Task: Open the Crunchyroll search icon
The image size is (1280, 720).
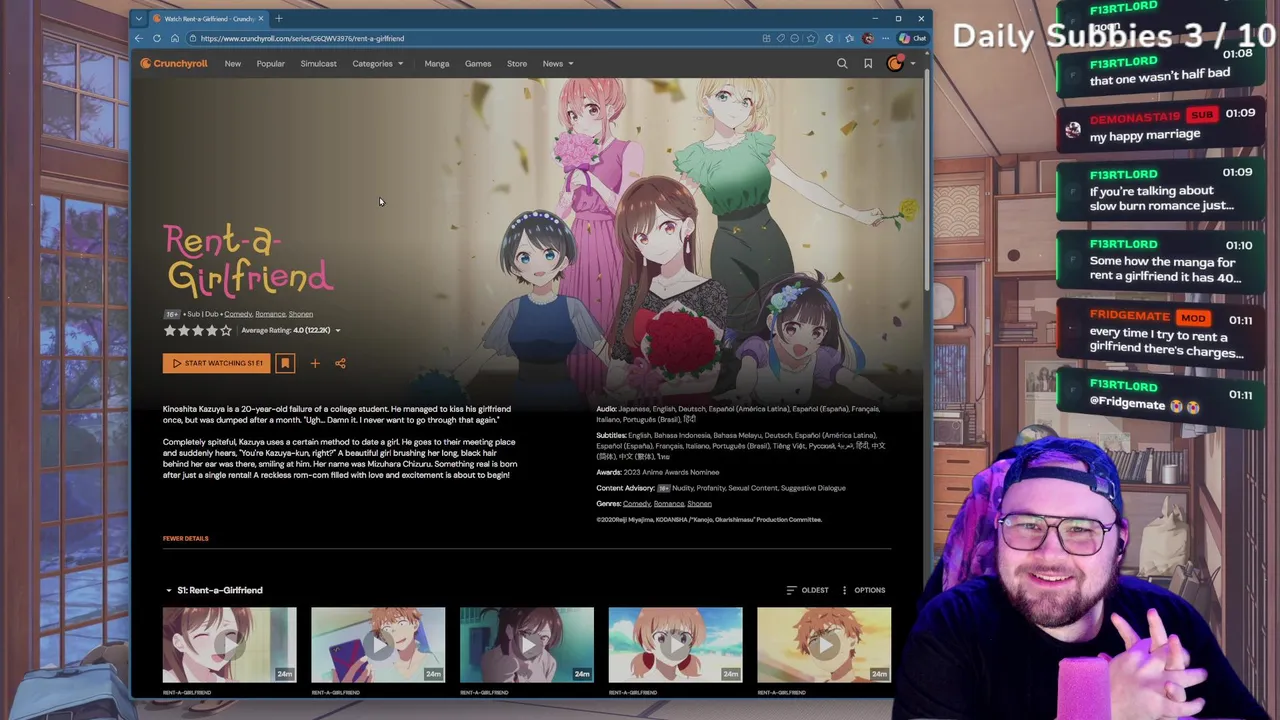Action: 842,63
